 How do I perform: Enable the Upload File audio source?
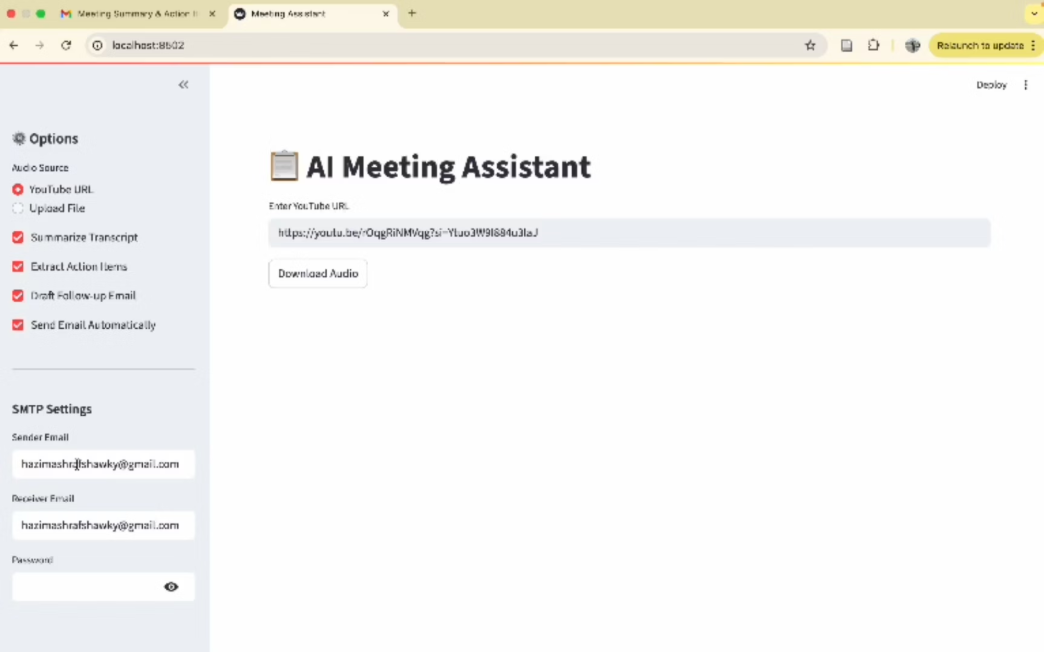(x=17, y=208)
